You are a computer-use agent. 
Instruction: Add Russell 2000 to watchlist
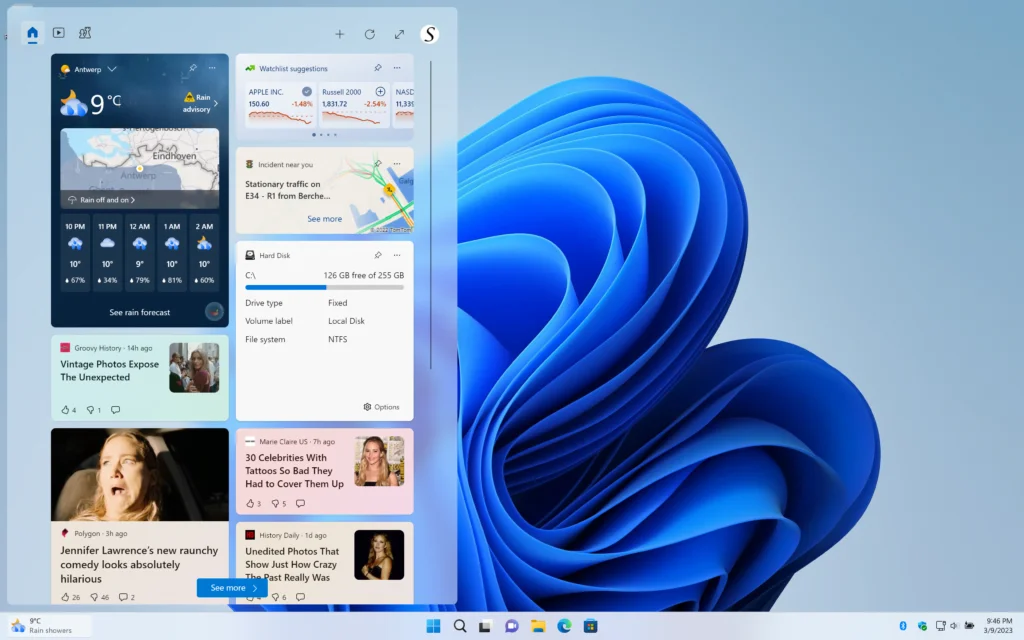380,91
